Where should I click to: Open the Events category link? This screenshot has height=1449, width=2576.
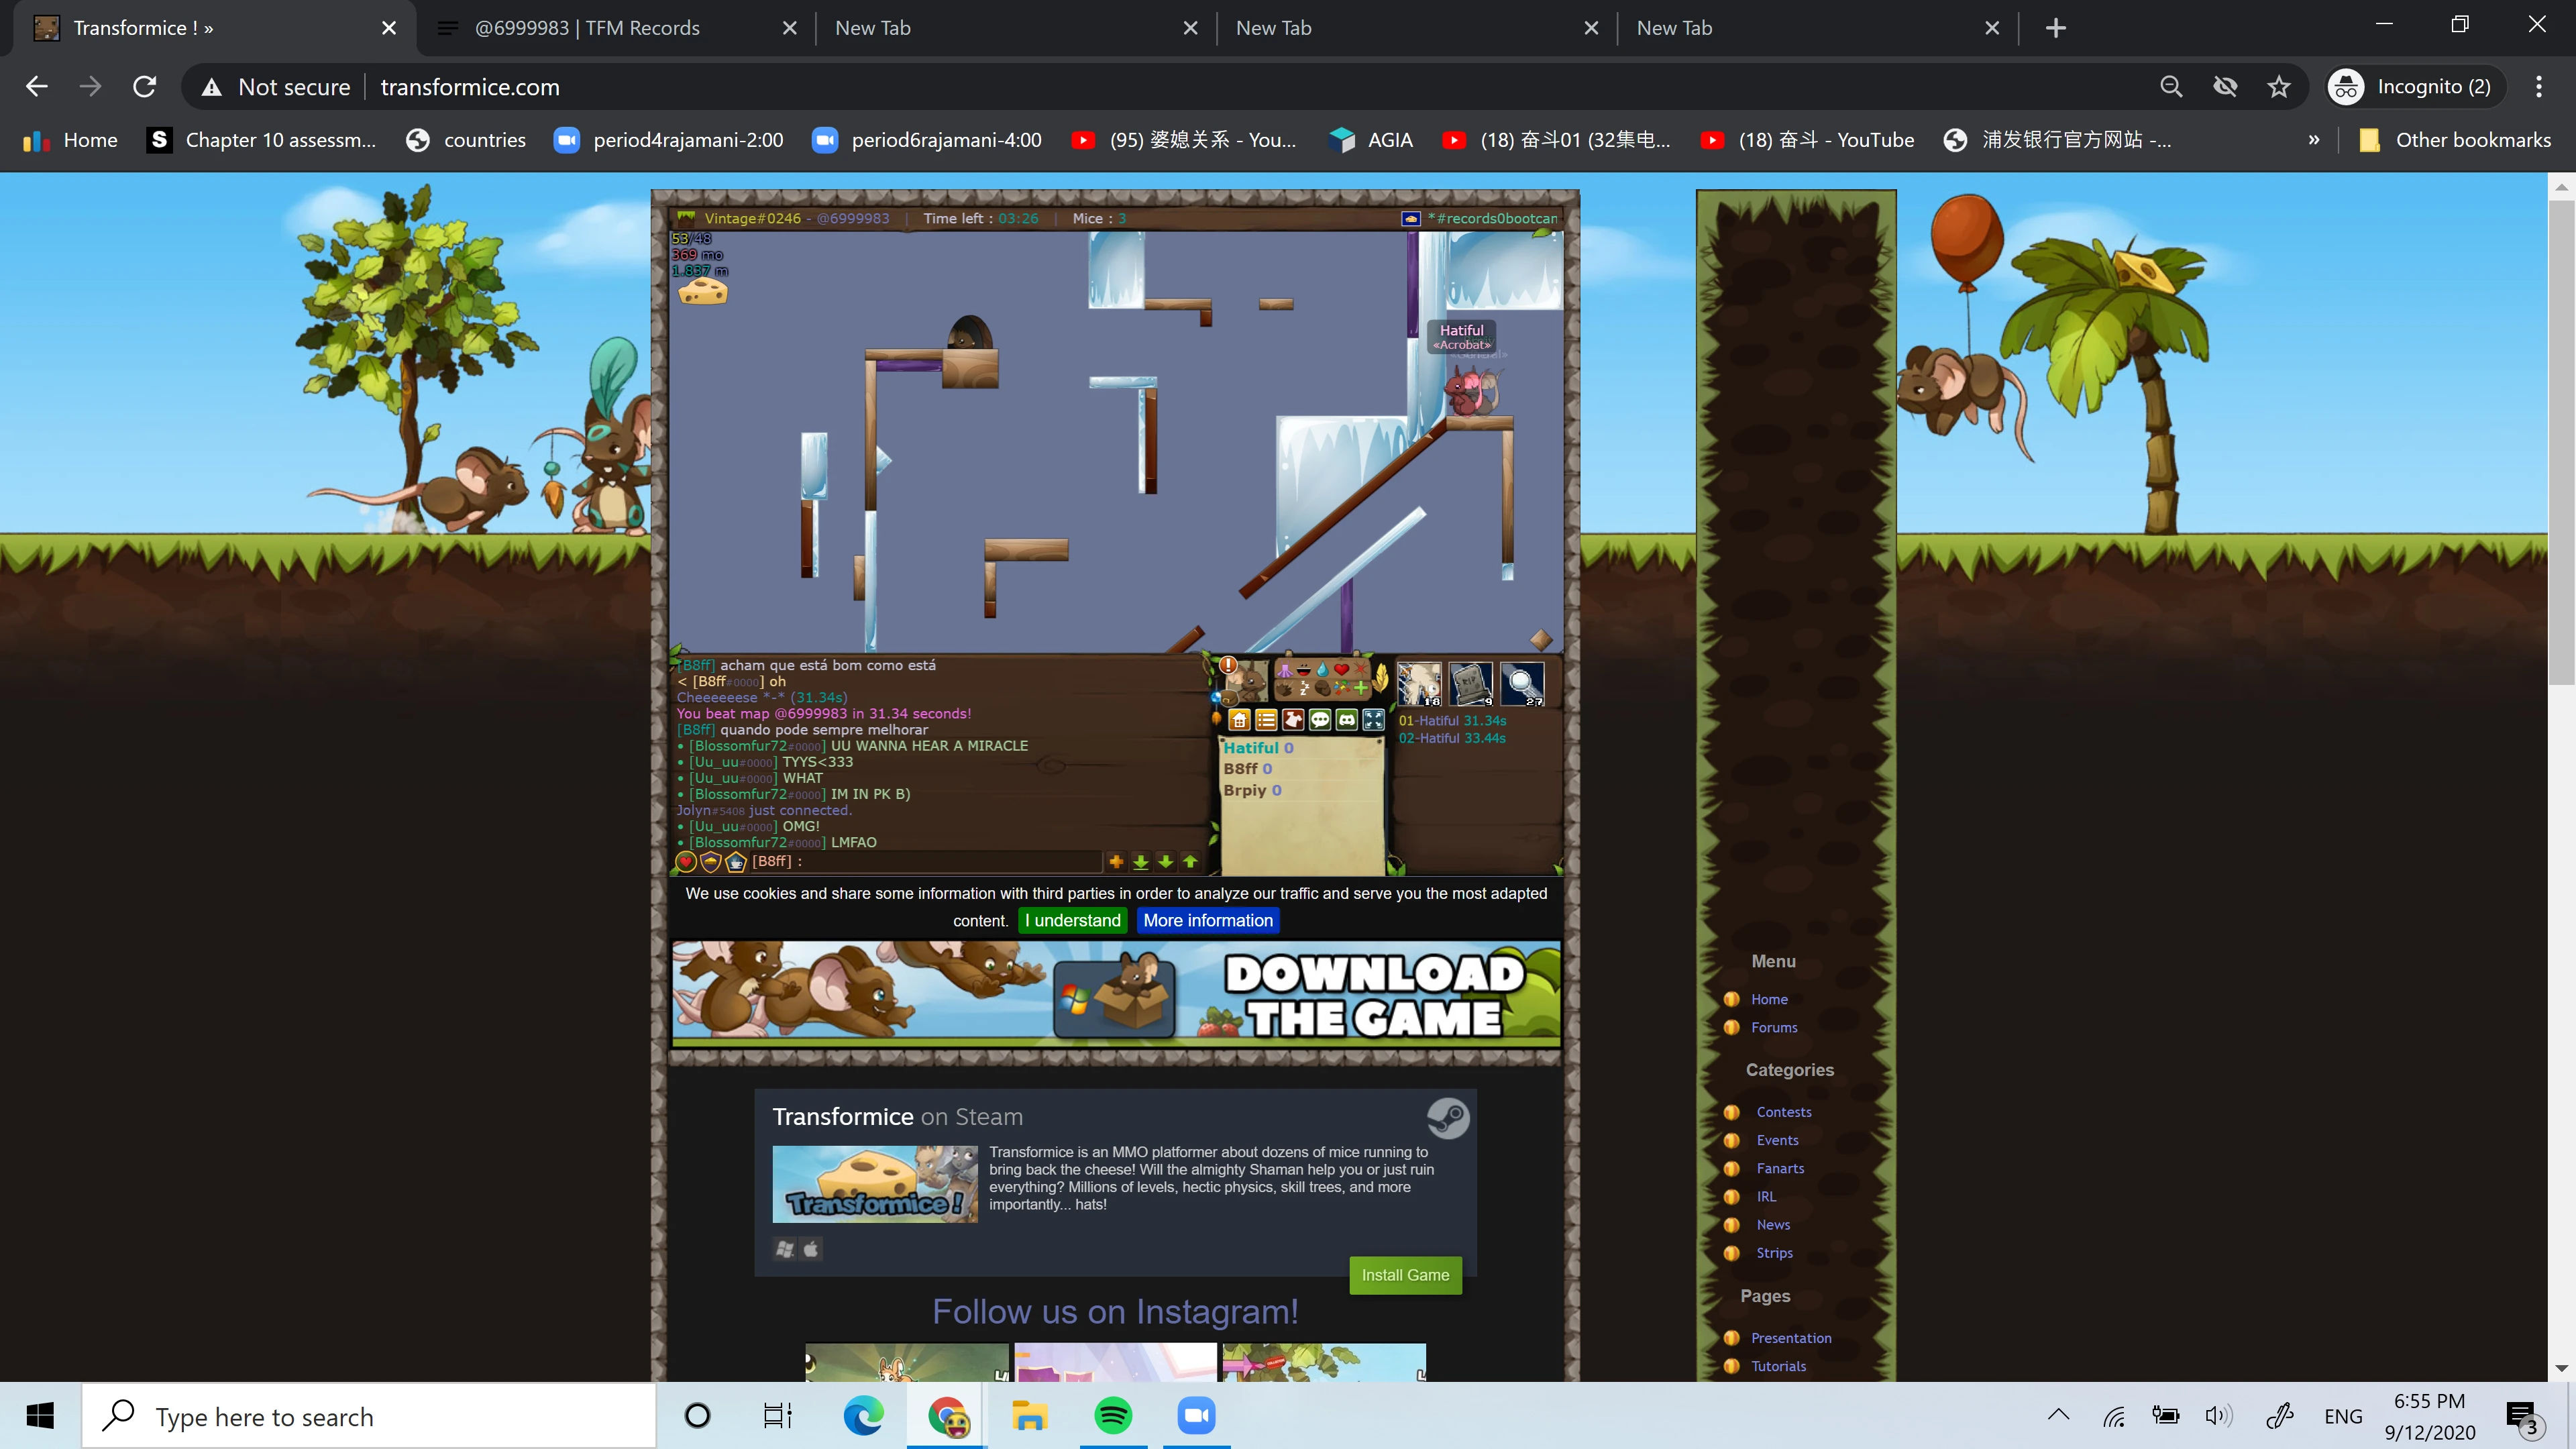[1777, 1140]
